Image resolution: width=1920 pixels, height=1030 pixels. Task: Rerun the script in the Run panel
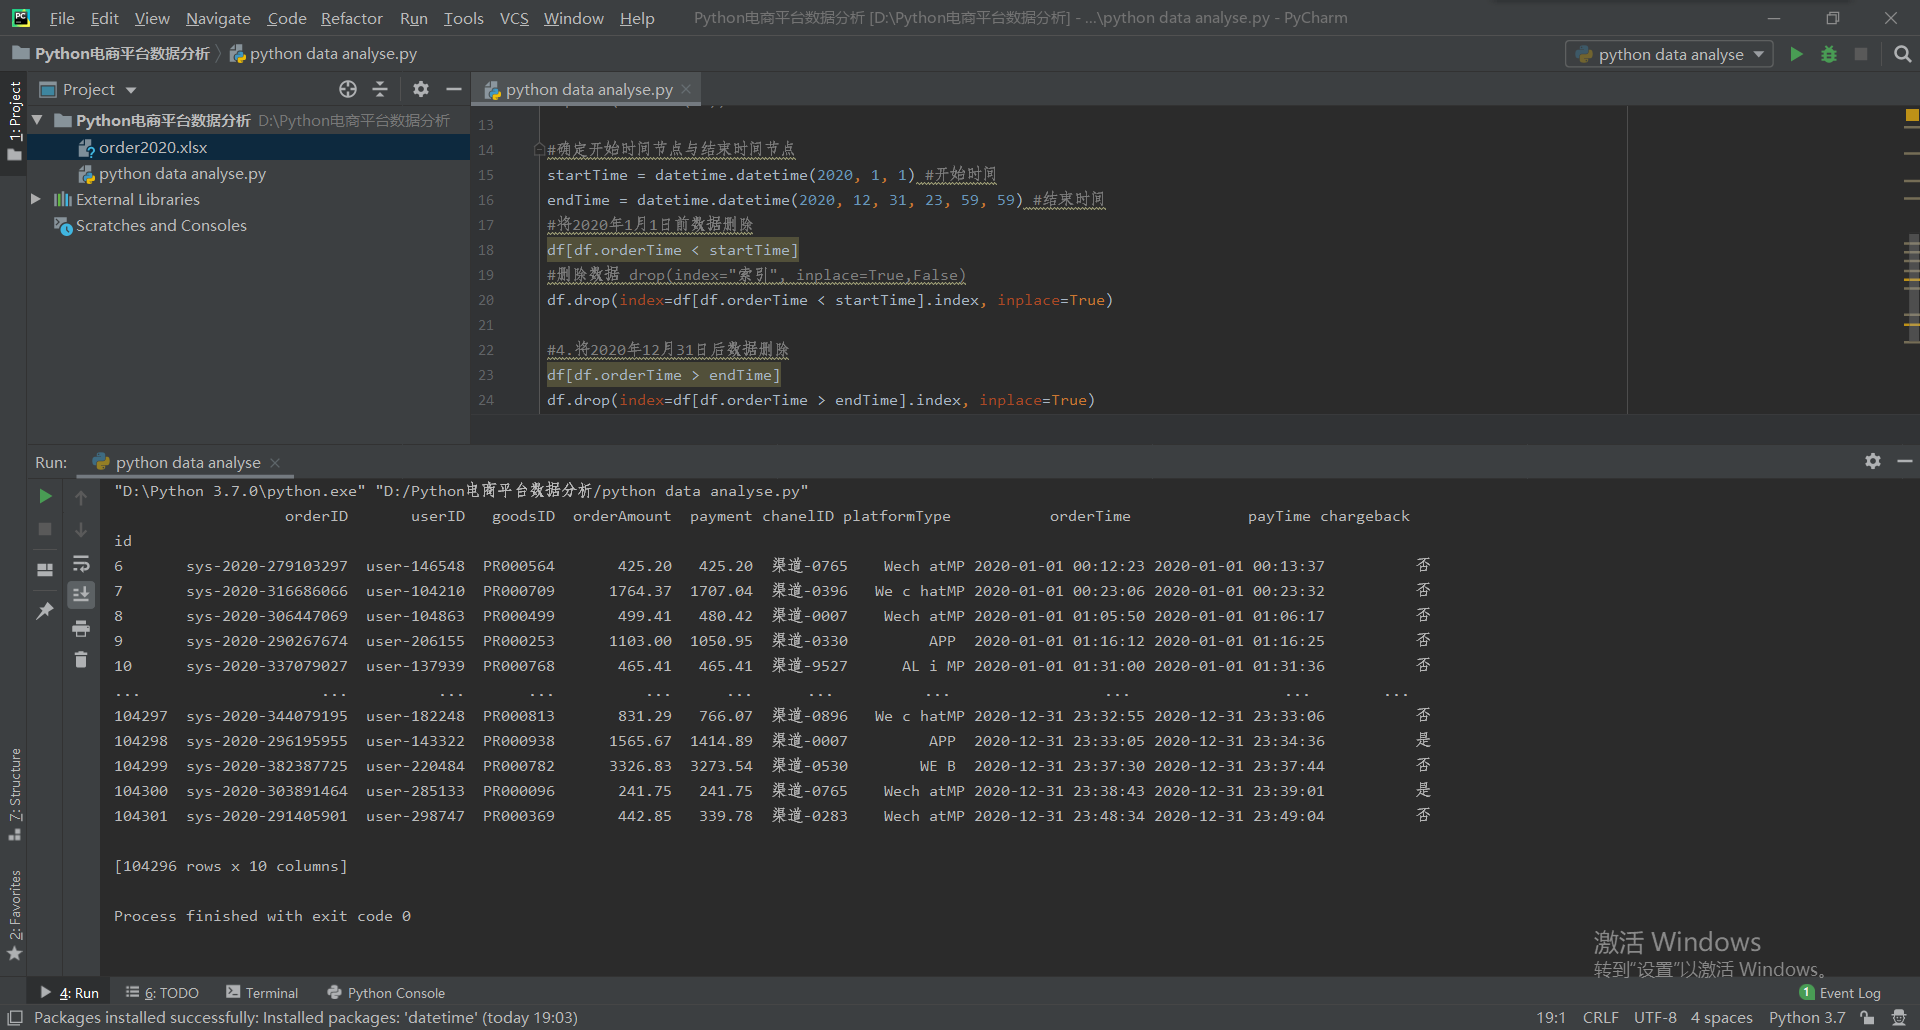pyautogui.click(x=45, y=496)
